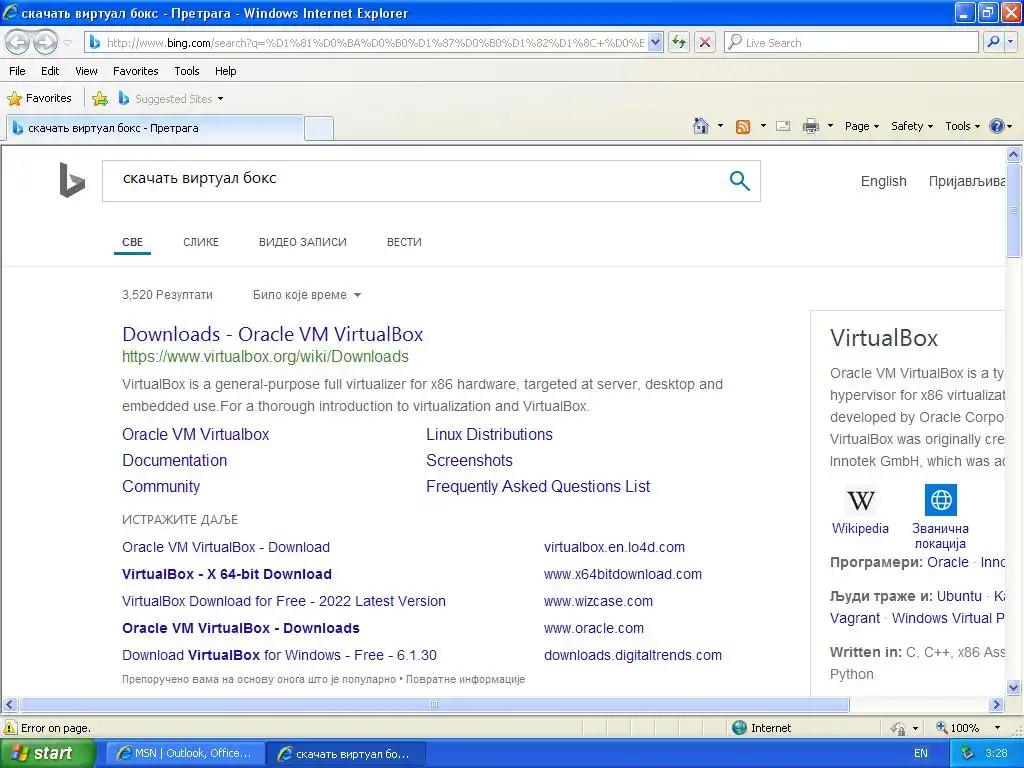Open Download VirtualBox for Windows 6.1.30 link
Screen dimensions: 1024x768
[x=280, y=655]
